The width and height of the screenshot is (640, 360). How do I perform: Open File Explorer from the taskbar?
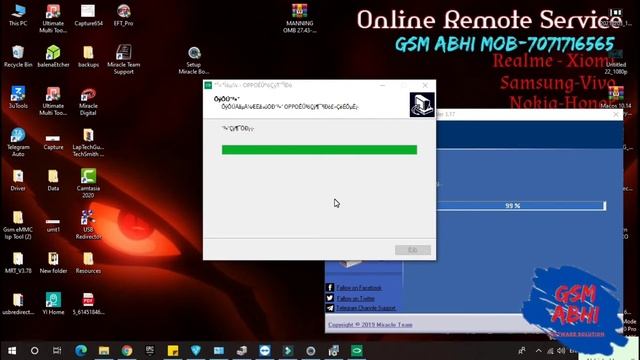104,351
